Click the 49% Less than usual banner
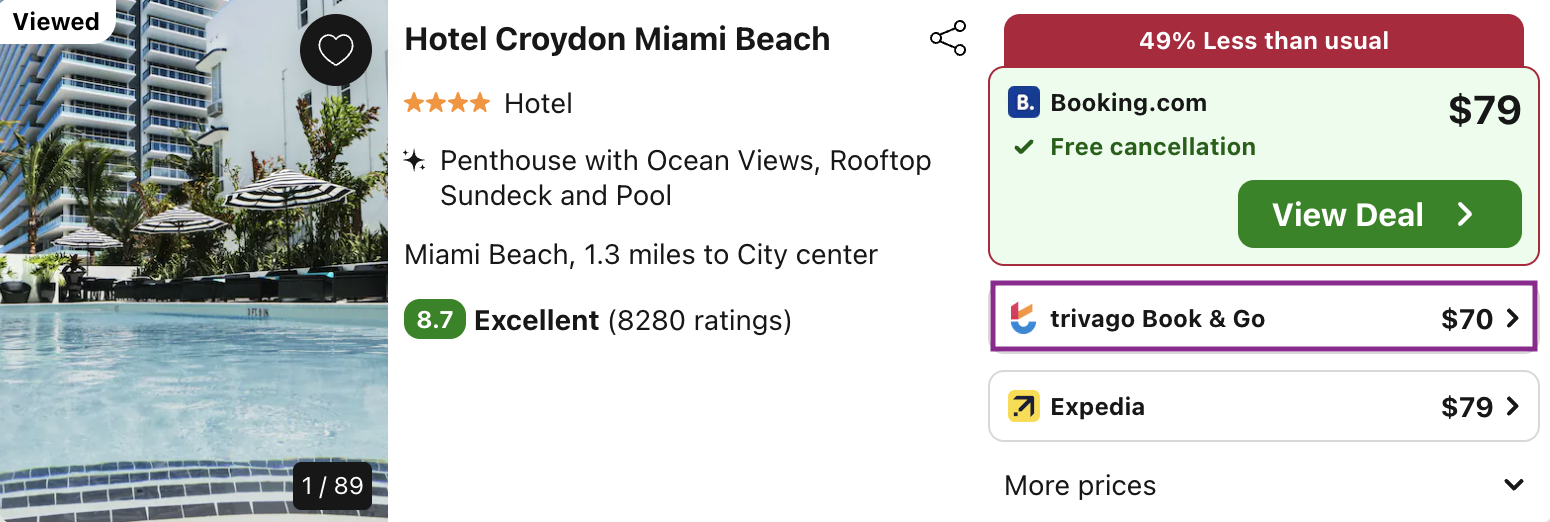 [x=1263, y=41]
